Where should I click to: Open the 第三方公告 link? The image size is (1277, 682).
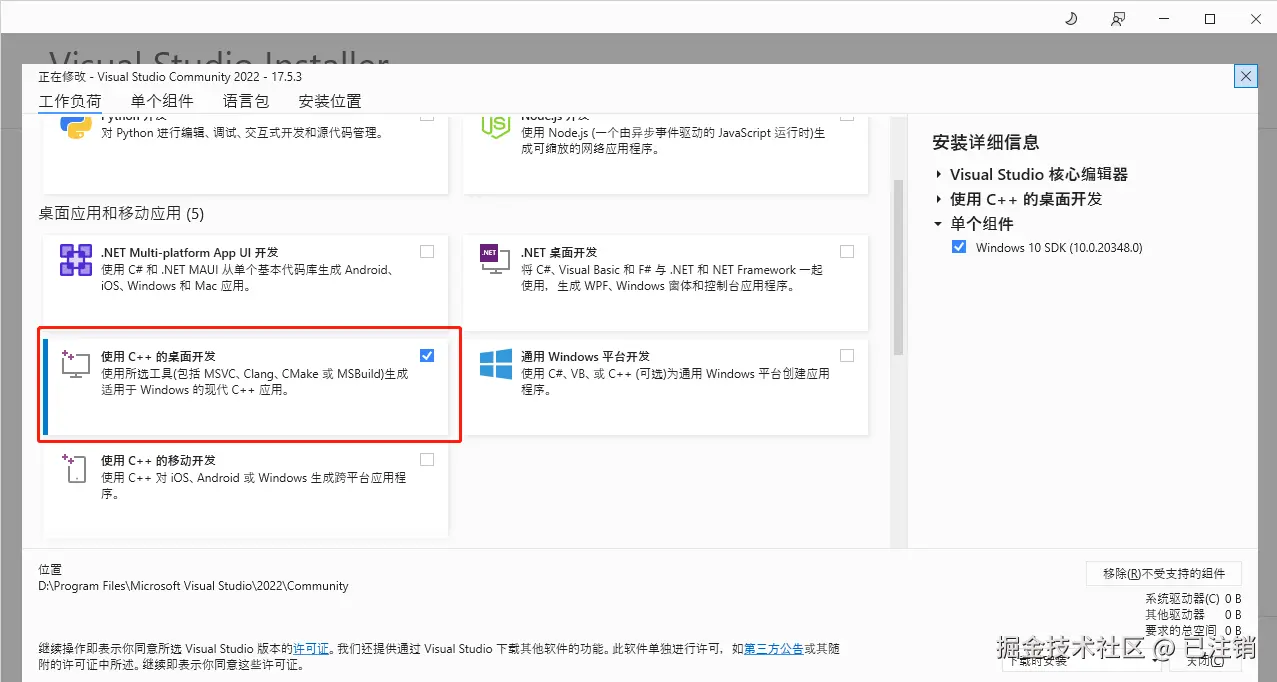pyautogui.click(x=774, y=649)
